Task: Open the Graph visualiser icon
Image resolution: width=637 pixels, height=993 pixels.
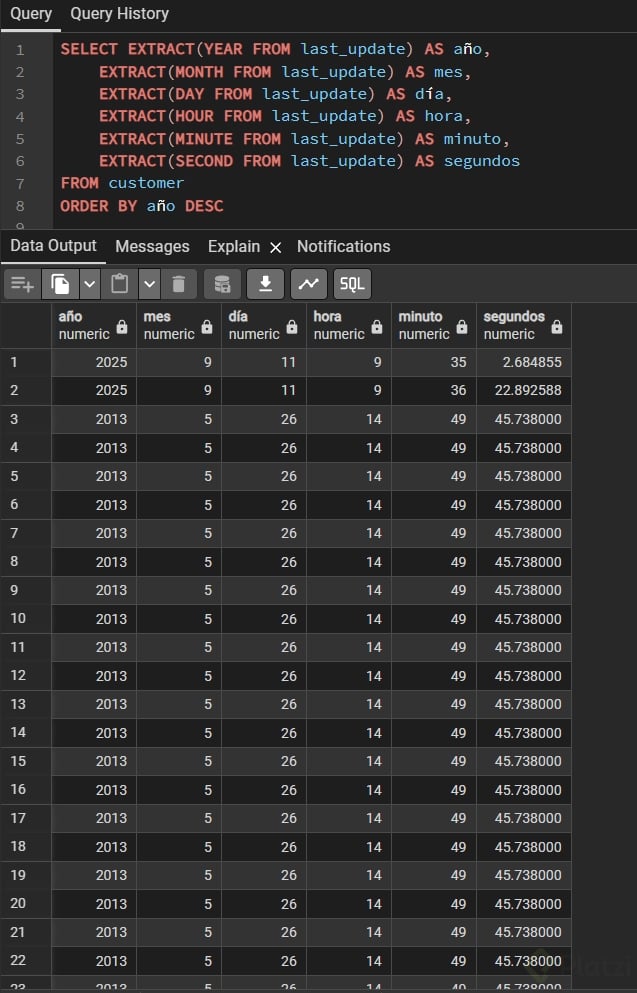Action: (x=308, y=284)
